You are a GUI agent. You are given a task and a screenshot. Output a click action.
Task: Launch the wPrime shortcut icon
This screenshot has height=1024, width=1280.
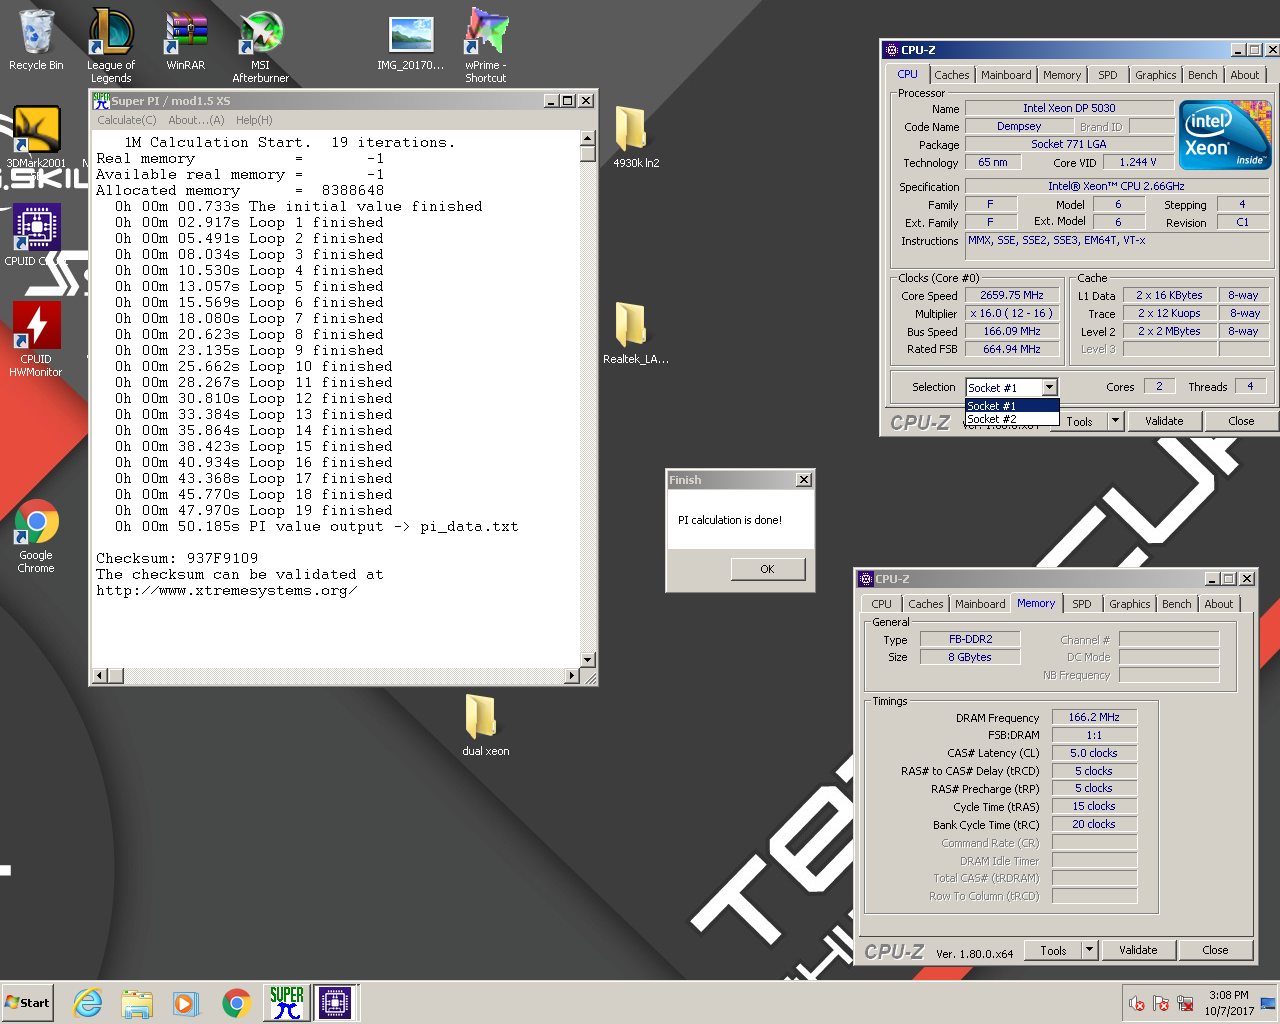point(486,45)
